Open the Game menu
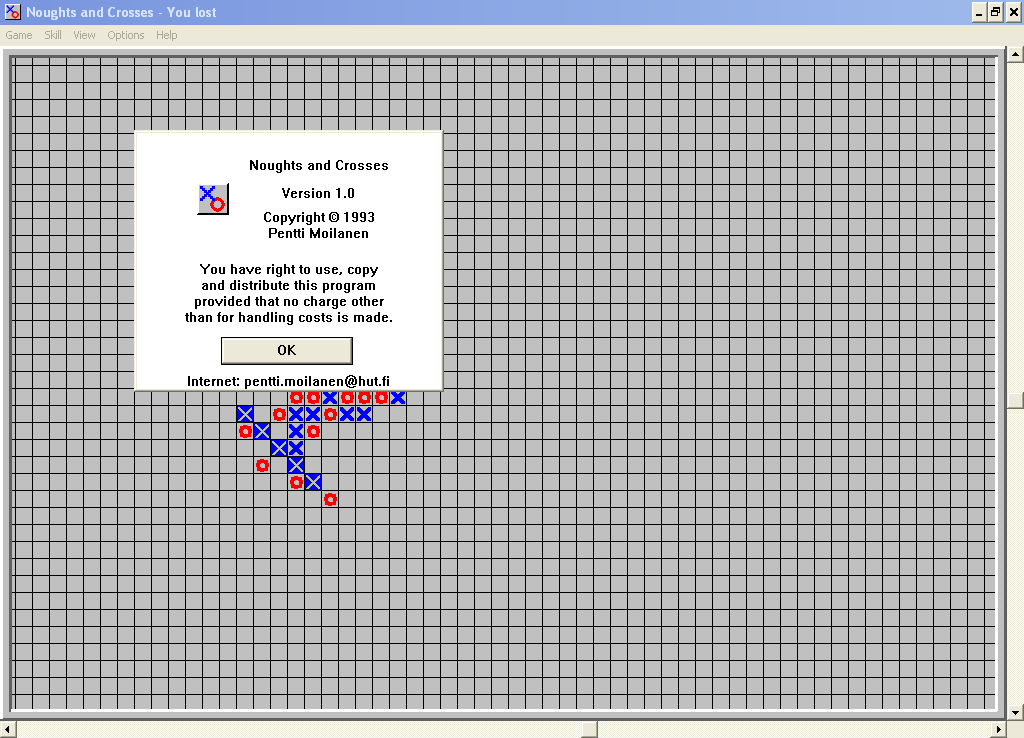 pos(19,35)
